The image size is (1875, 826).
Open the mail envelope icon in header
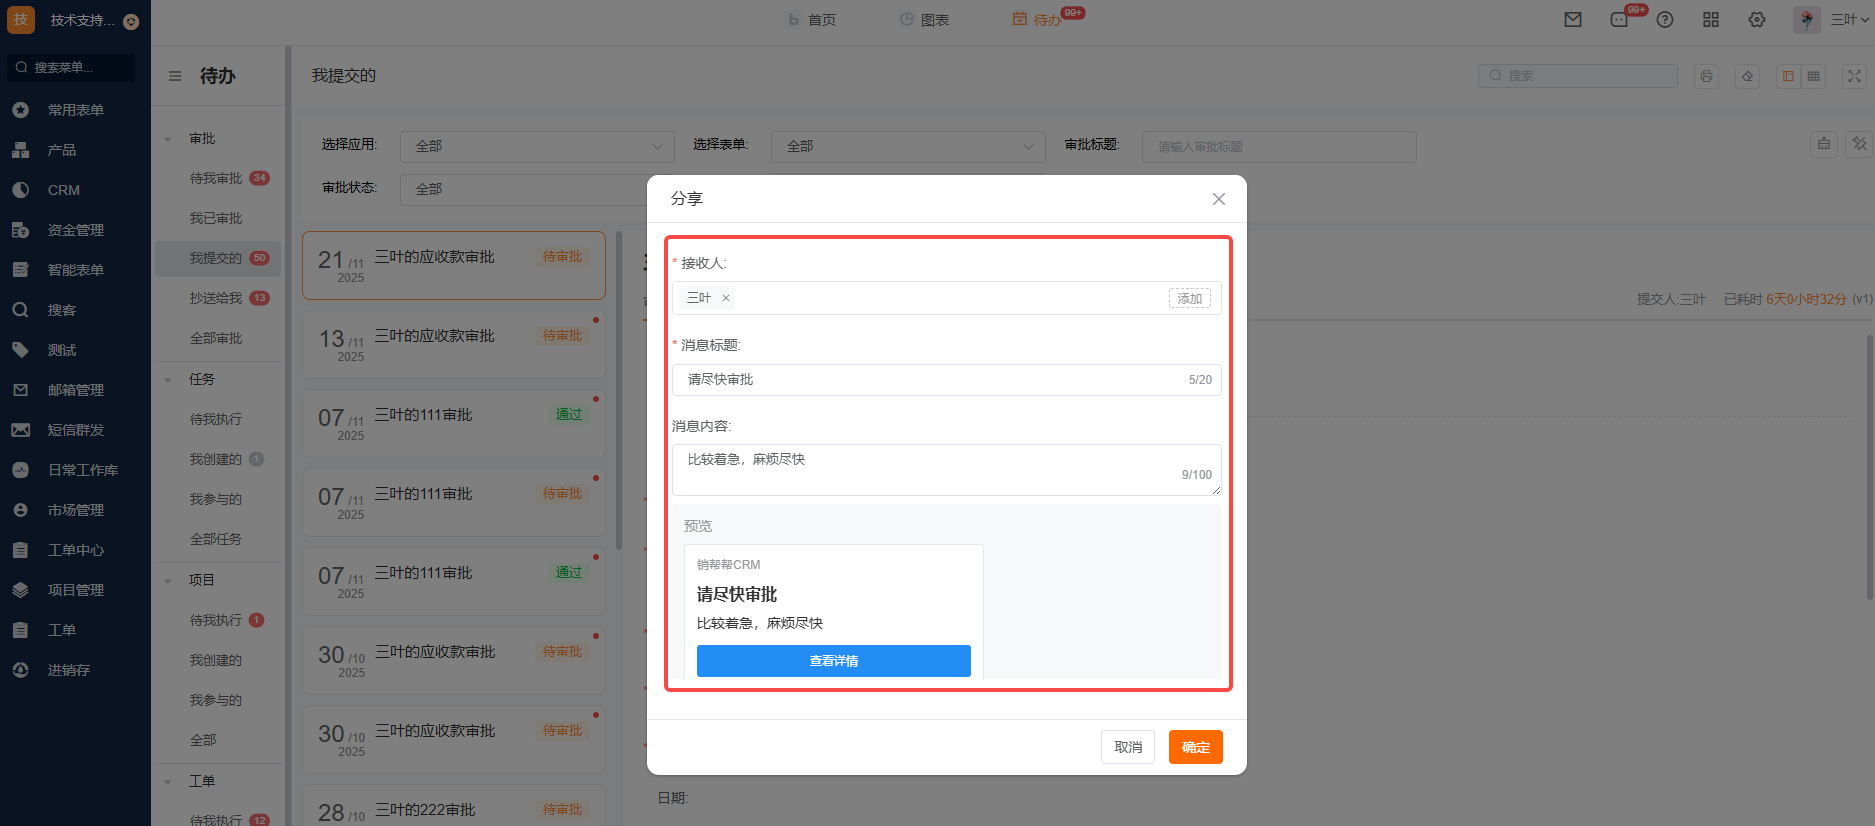(x=1573, y=20)
